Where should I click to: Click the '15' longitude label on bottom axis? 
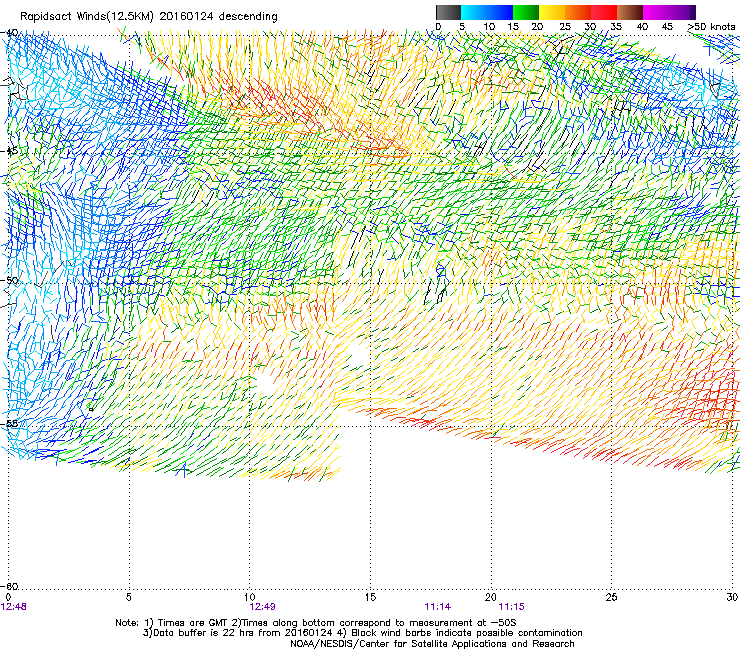pyautogui.click(x=370, y=597)
